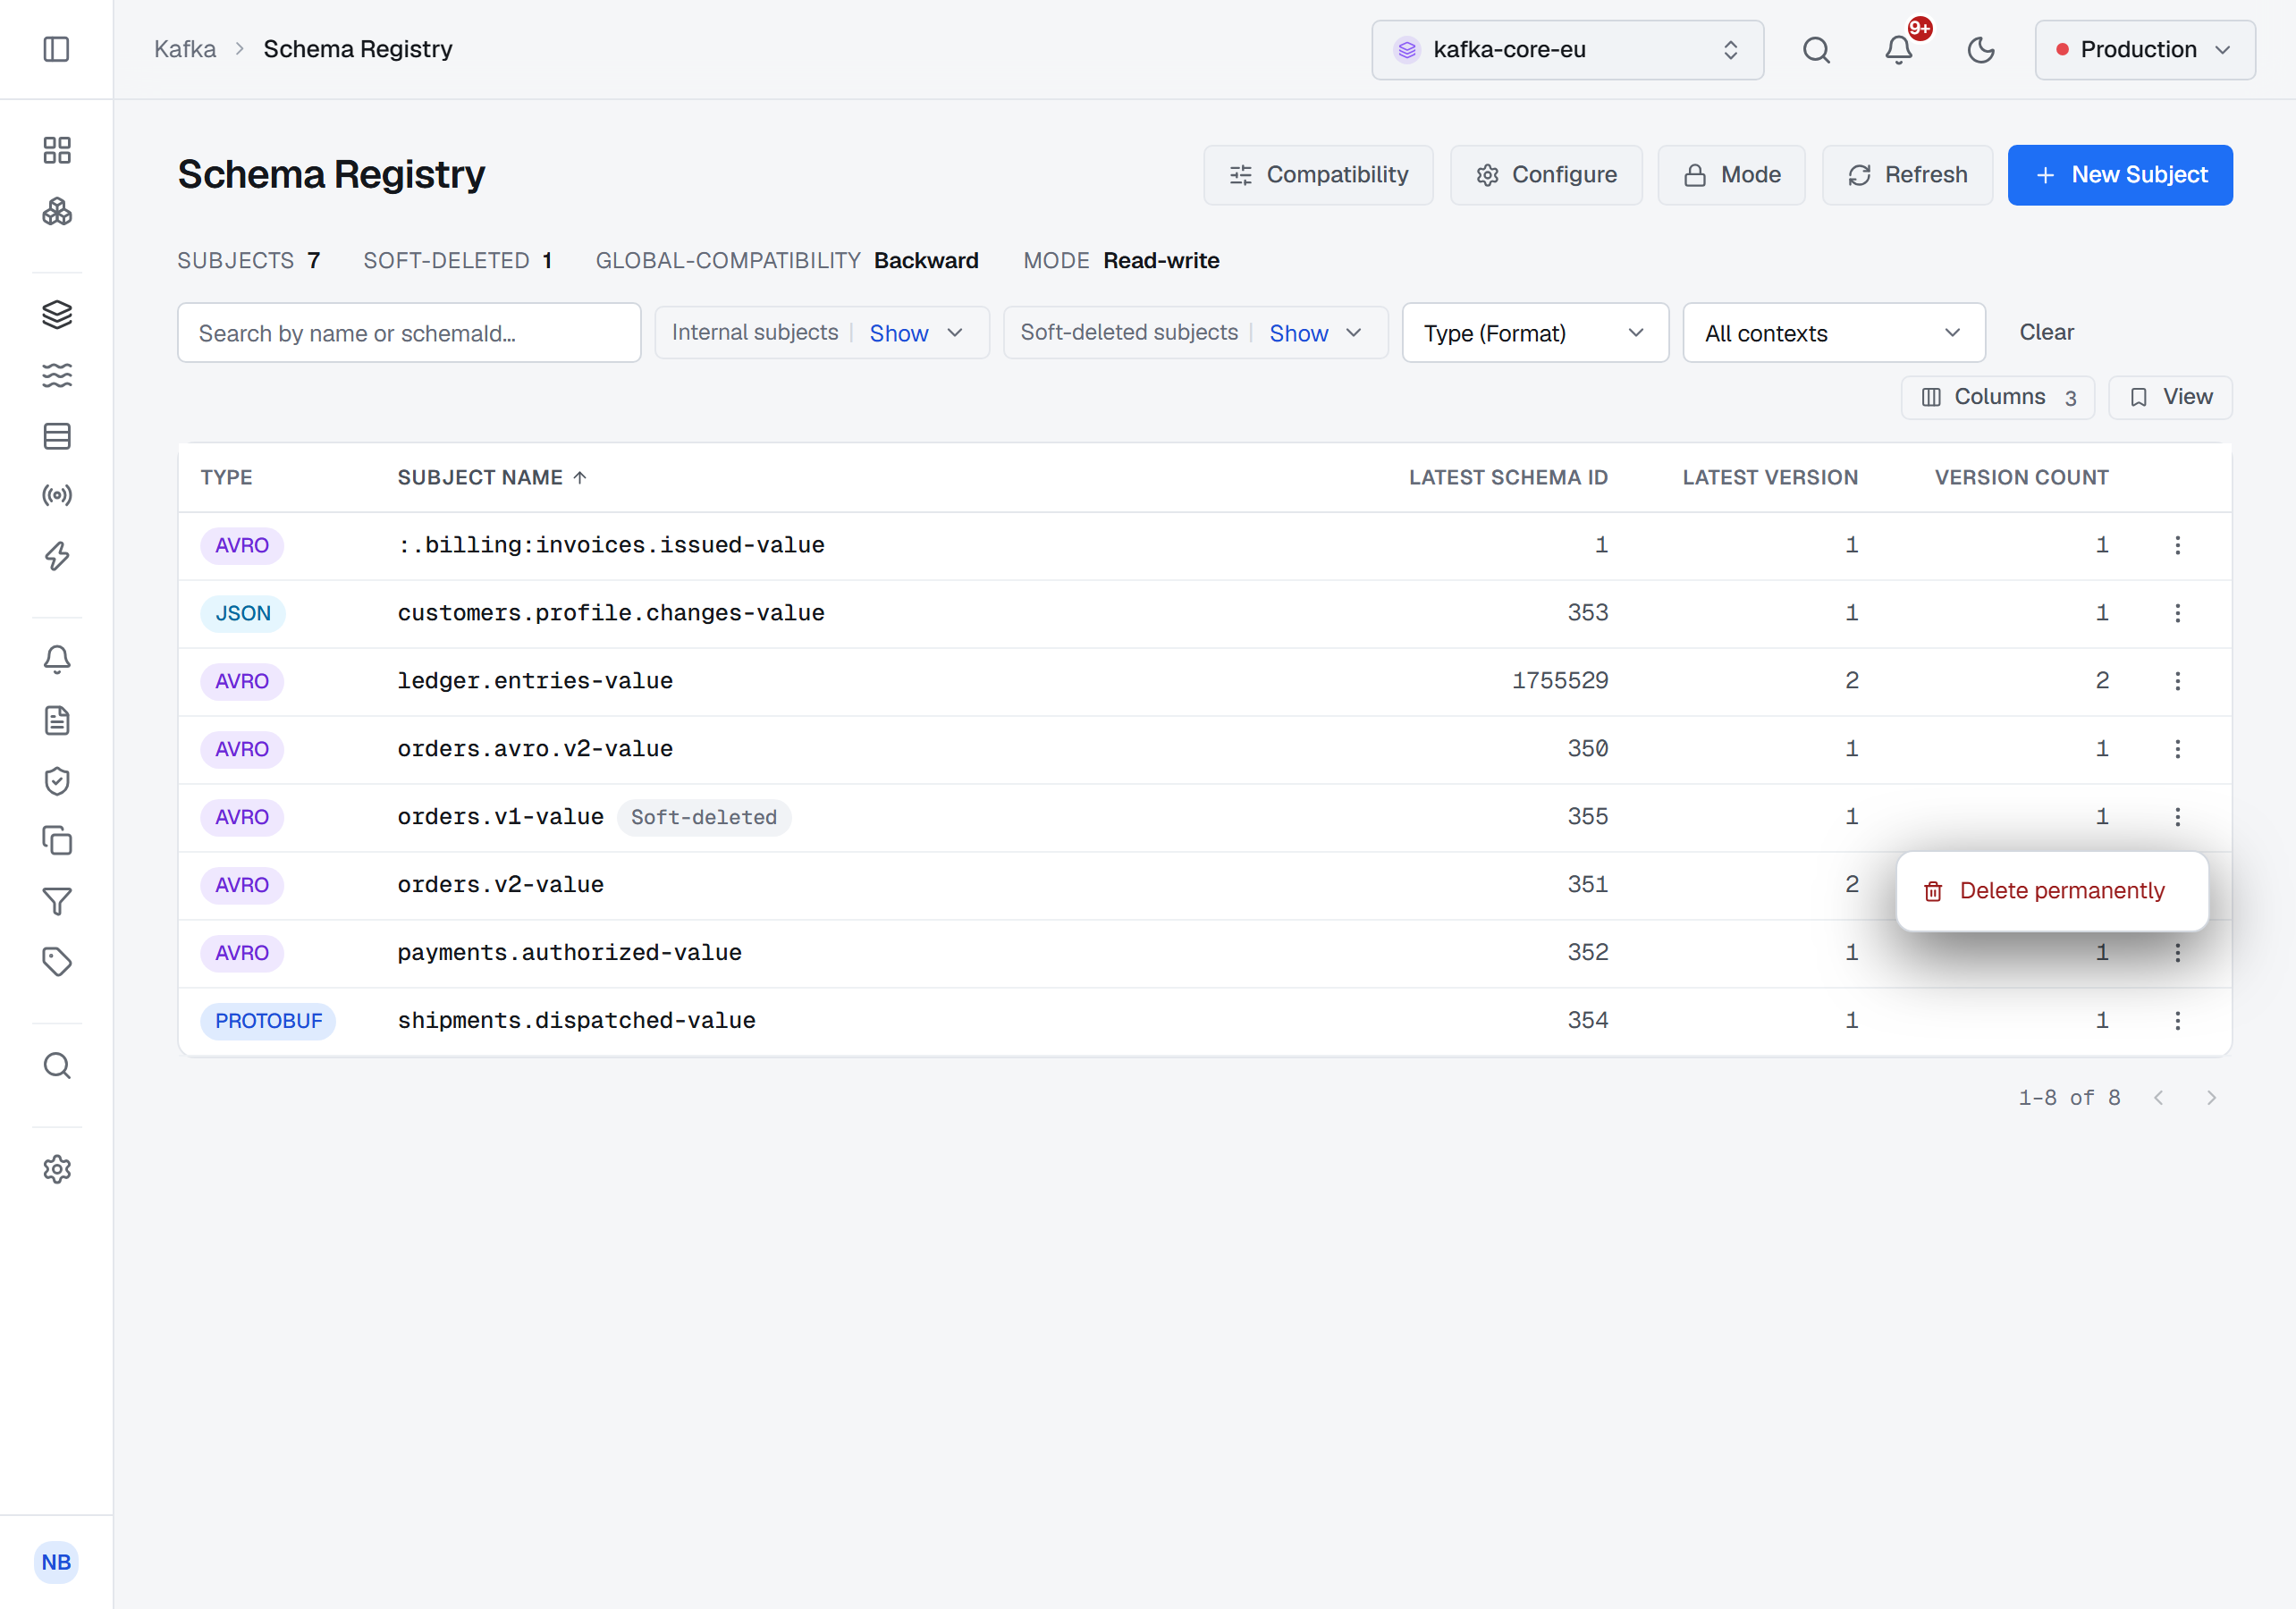Click the New Subject button
Image resolution: width=2296 pixels, height=1609 pixels.
(2119, 175)
